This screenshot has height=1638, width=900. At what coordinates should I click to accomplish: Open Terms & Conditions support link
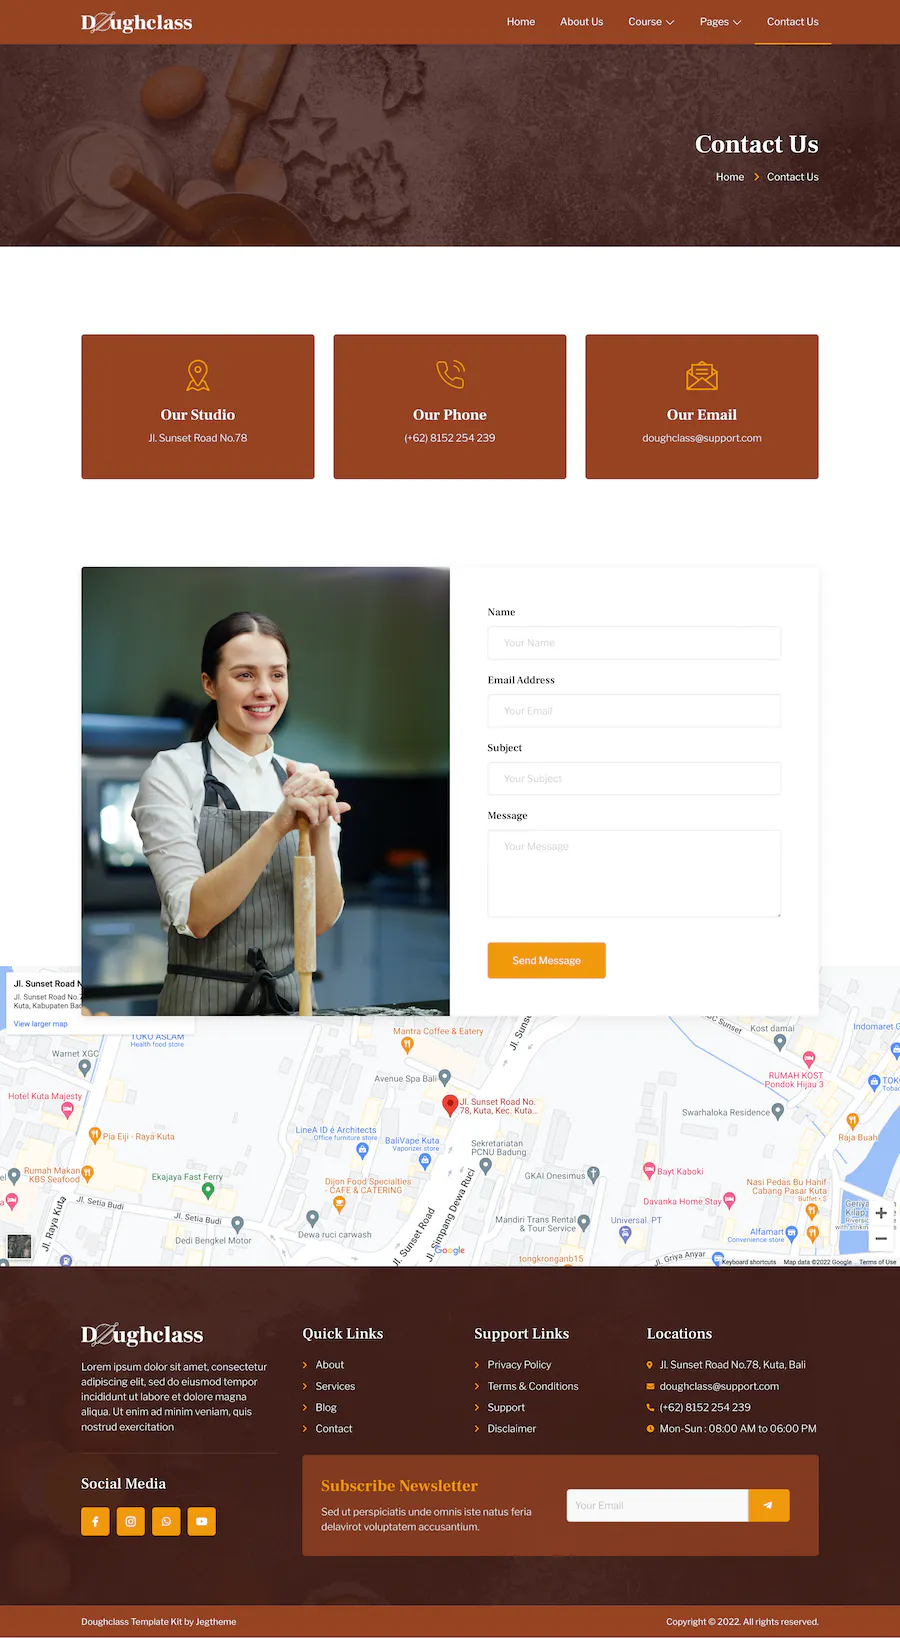click(x=533, y=1386)
